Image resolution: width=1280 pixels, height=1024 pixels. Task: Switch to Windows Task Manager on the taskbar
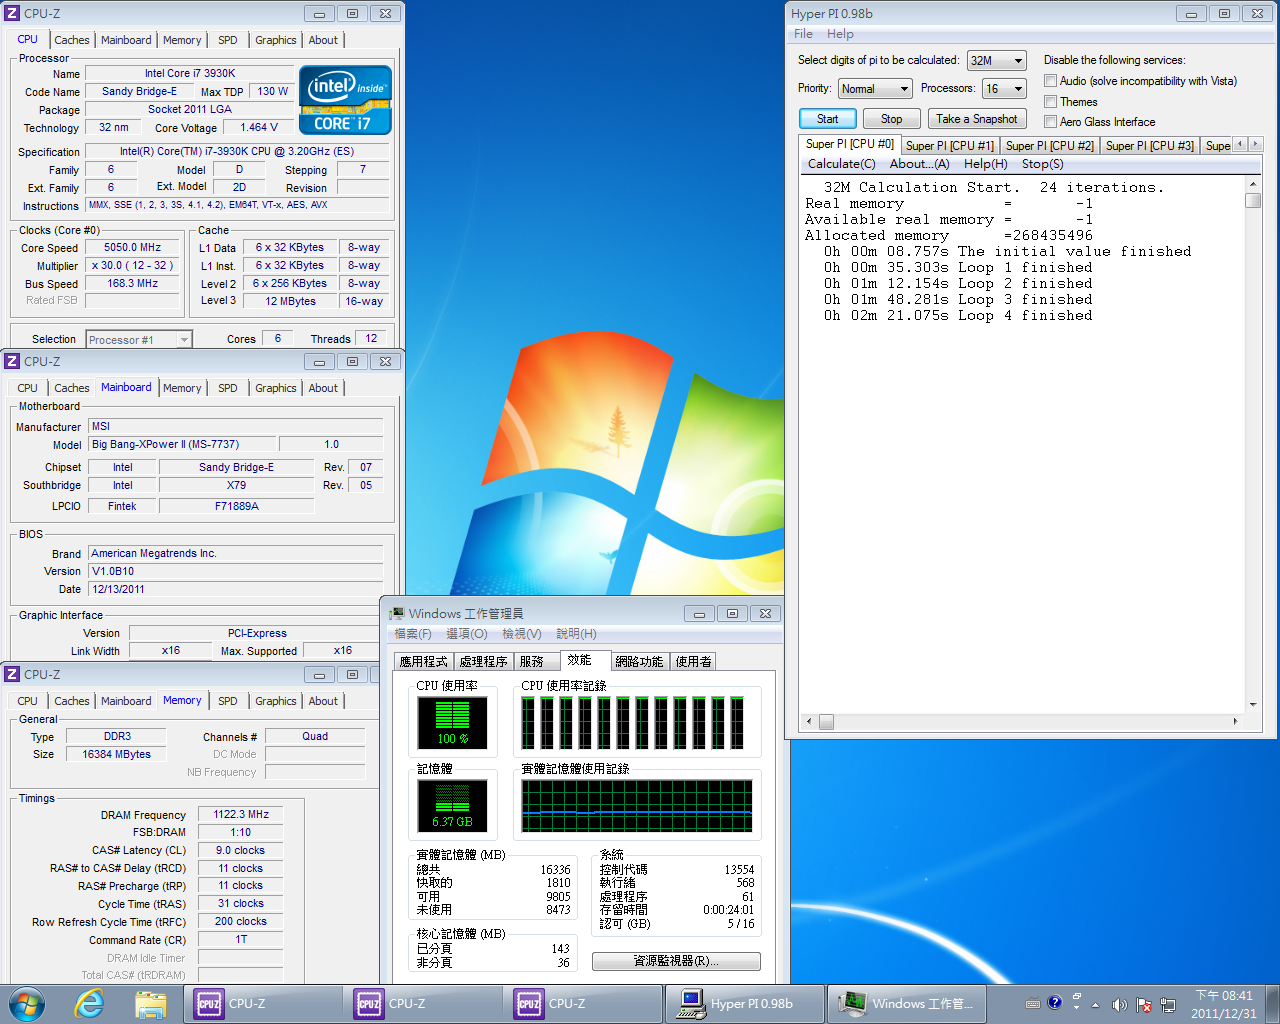[x=907, y=1003]
